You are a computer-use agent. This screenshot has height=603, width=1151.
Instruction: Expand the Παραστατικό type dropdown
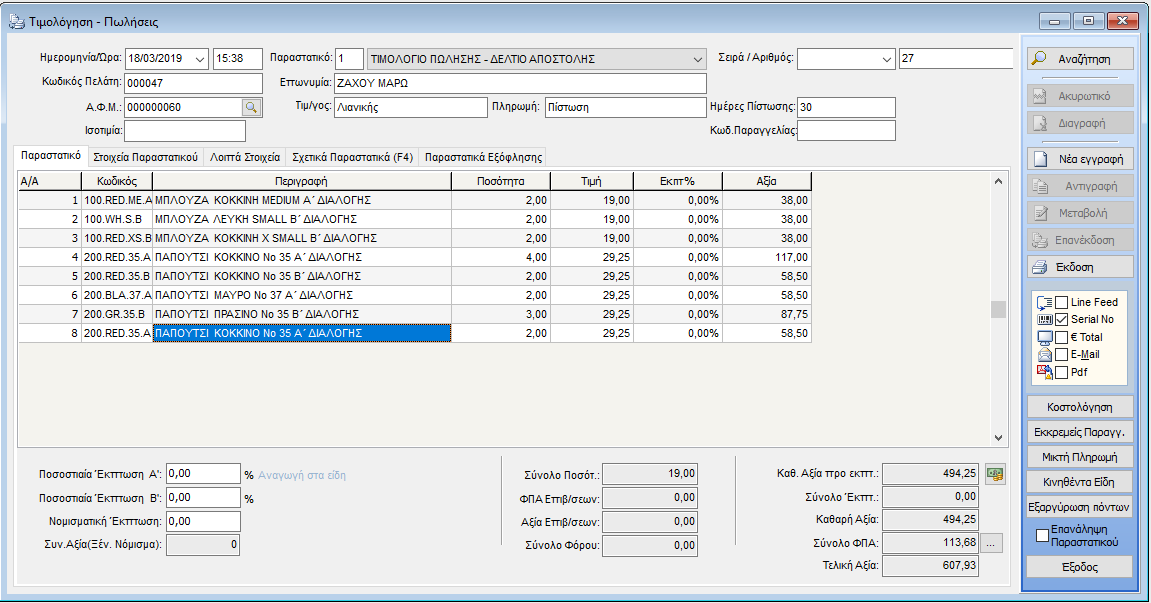[696, 59]
